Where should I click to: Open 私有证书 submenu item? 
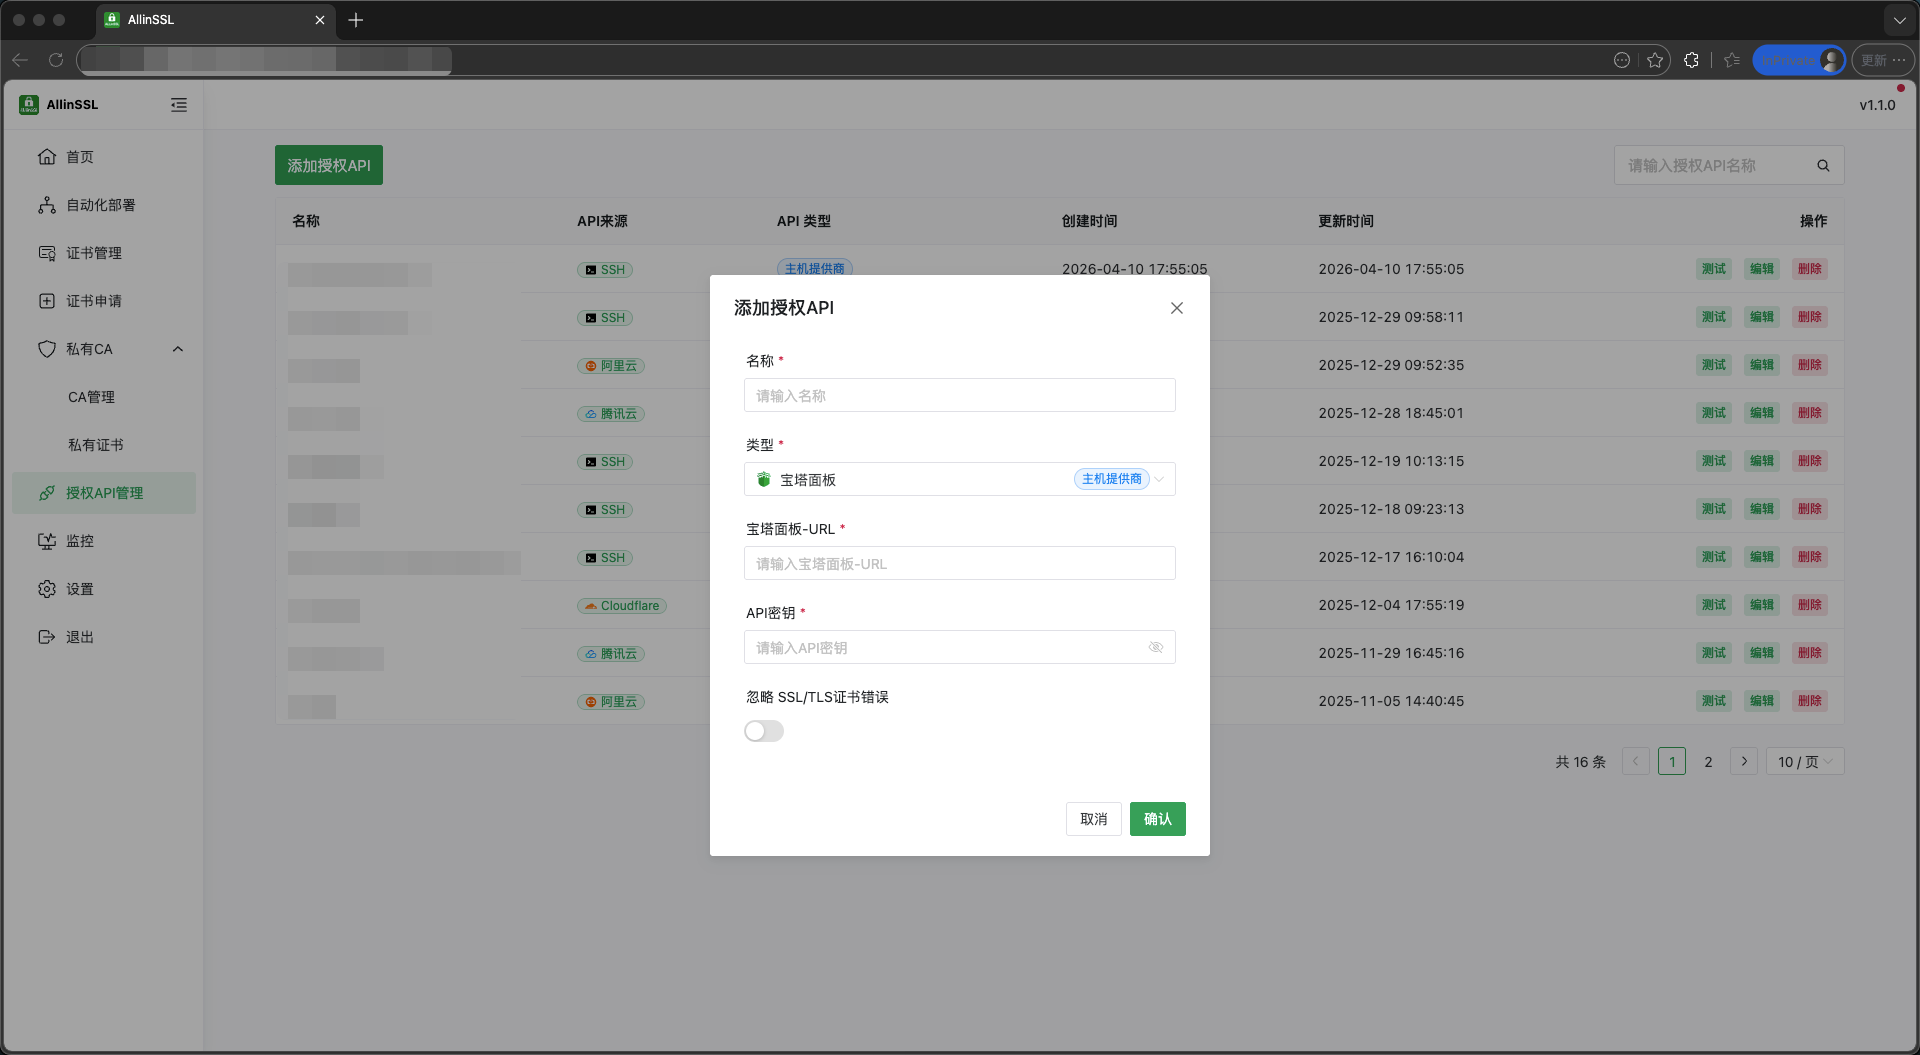pos(104,445)
